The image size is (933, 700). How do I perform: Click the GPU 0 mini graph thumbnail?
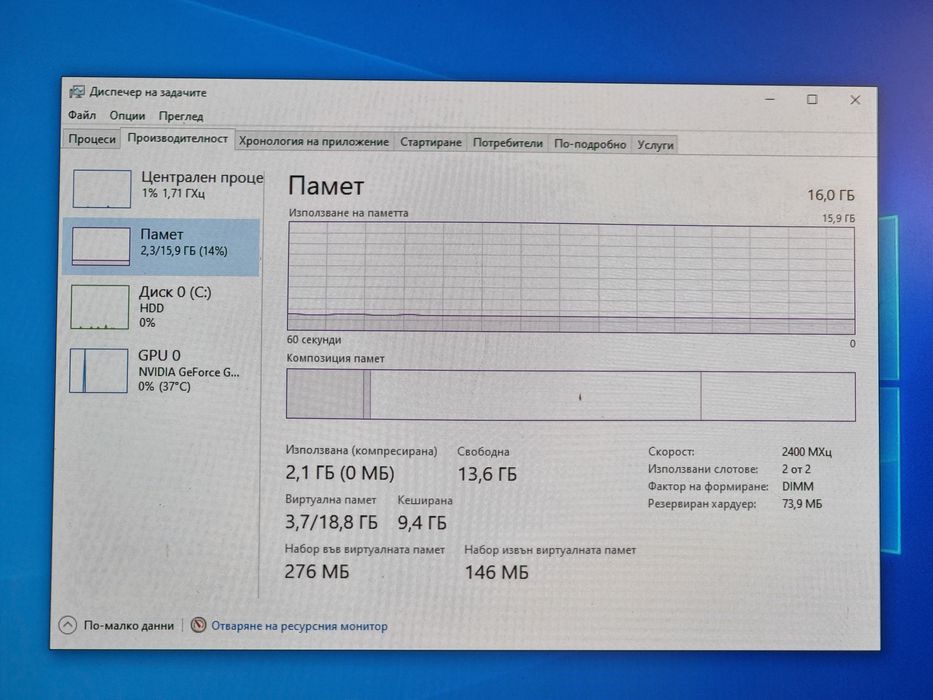[99, 370]
